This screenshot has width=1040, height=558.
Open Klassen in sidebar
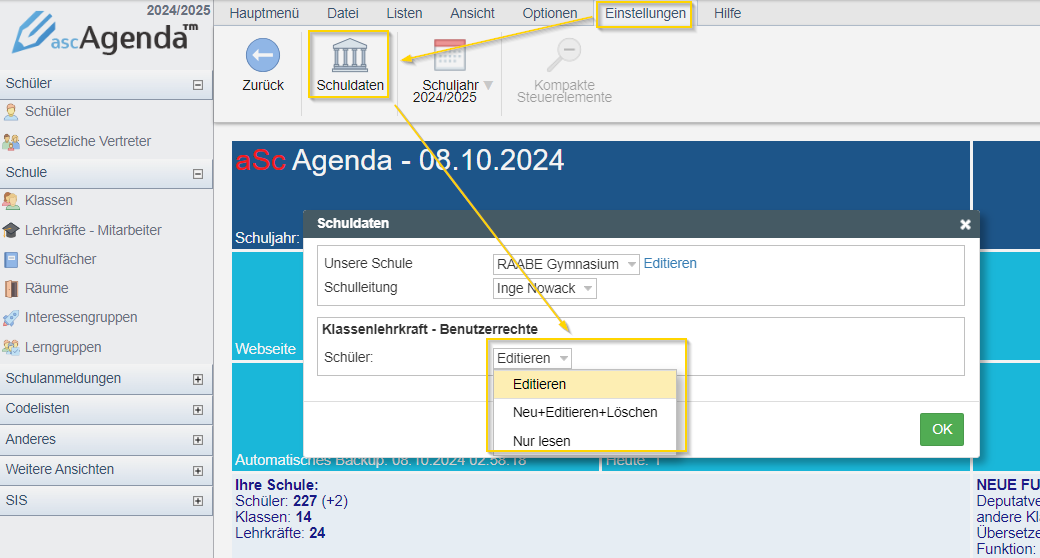click(x=48, y=200)
